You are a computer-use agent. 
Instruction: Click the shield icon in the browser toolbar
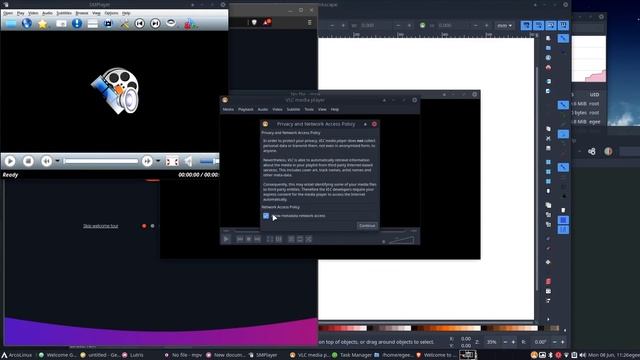(x=254, y=22)
